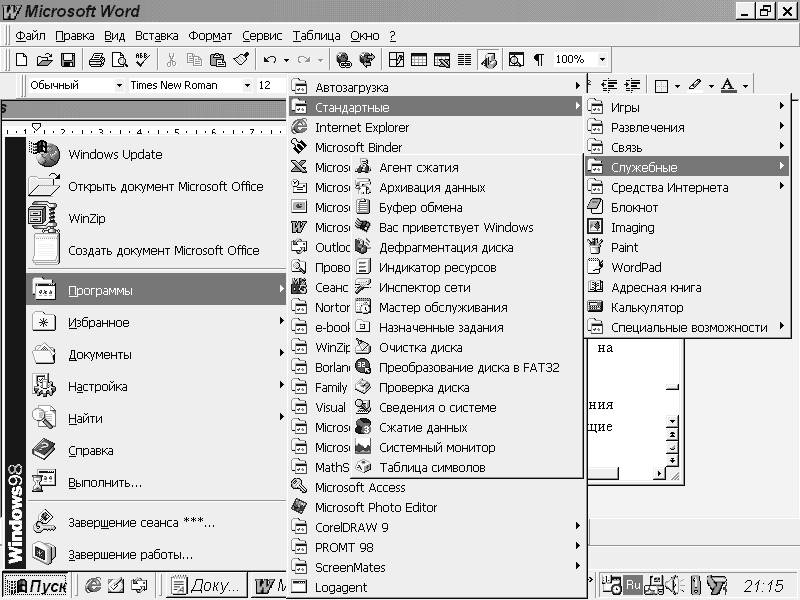800x600 pixels.
Task: Click the Пуск Start button
Action: pos(35,585)
